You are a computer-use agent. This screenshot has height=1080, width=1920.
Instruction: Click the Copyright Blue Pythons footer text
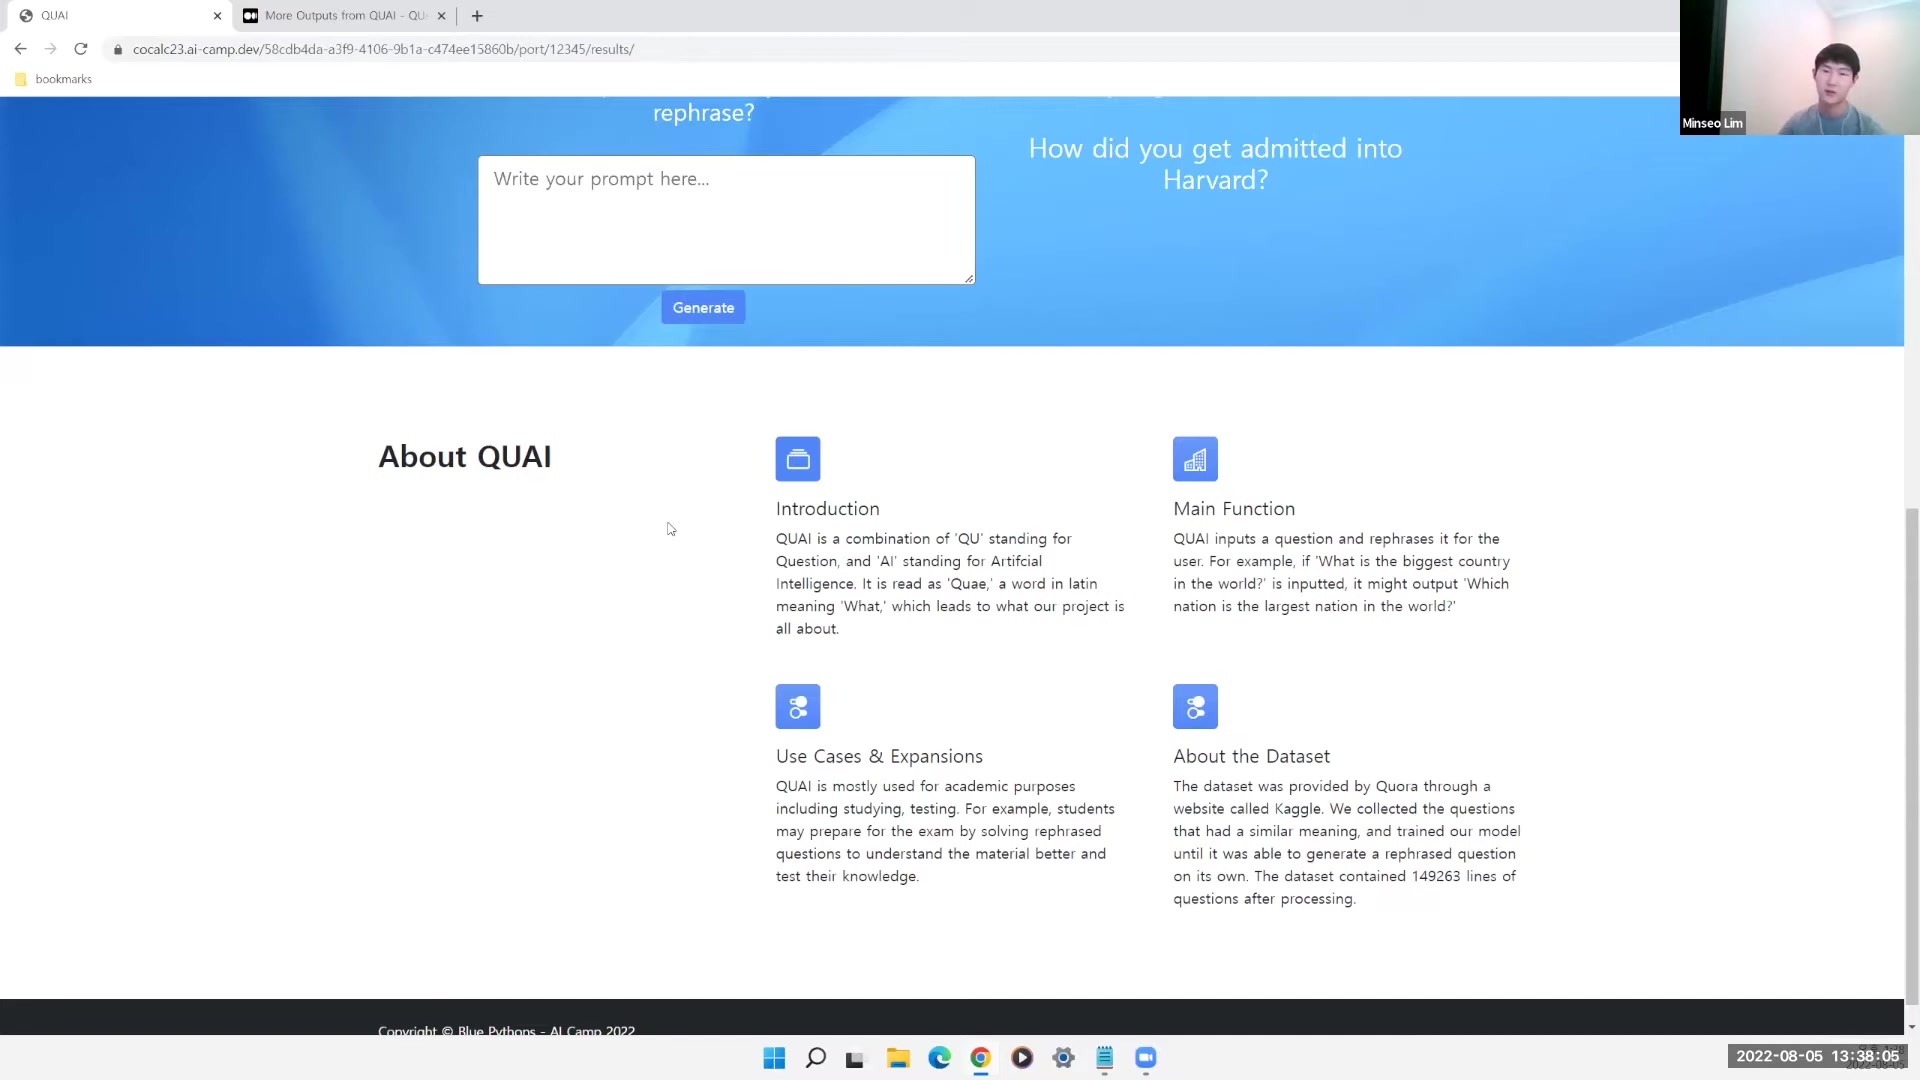point(506,1030)
